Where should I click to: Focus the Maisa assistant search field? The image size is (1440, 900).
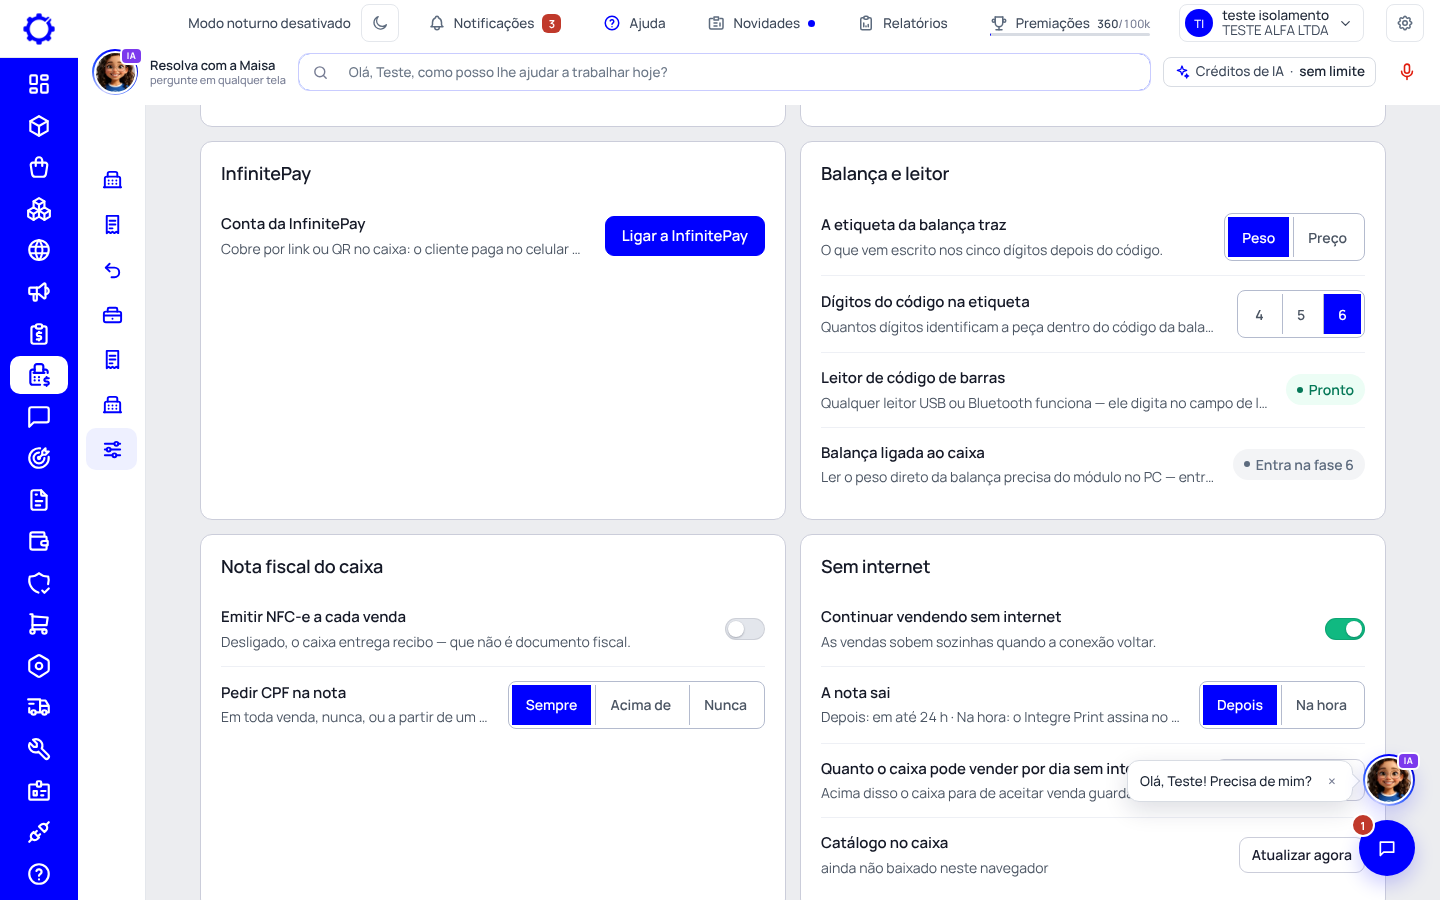click(x=724, y=72)
